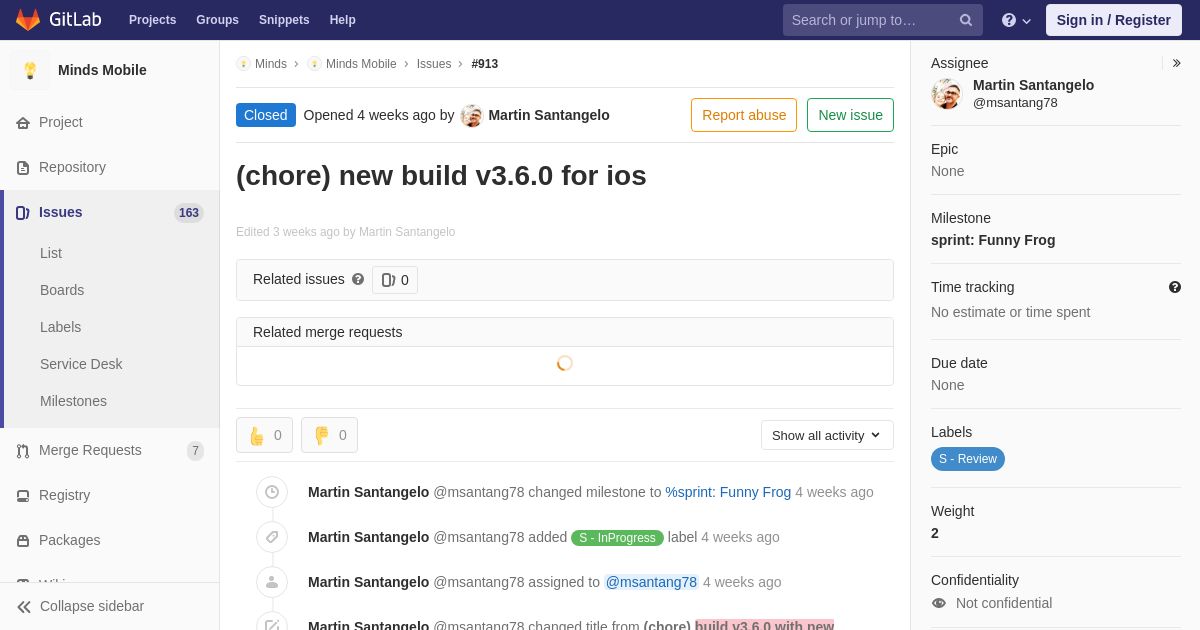Screen dimensions: 1200x630
Task: Click the 163 issues count badge
Action: point(189,213)
